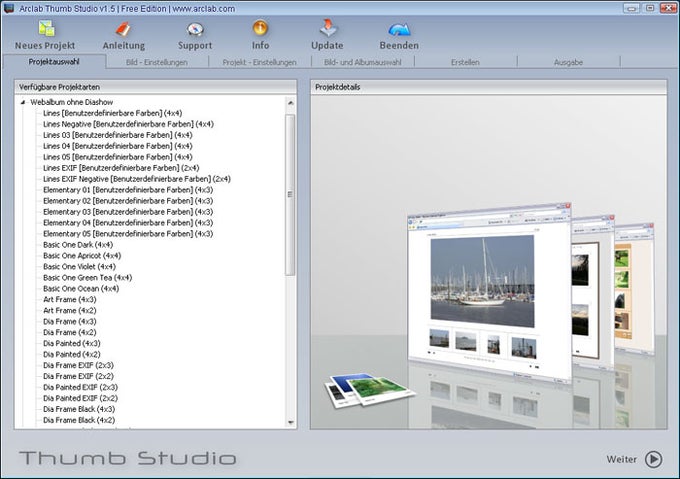The image size is (680, 479).
Task: Select Dia Frame EXIF (2x2)
Action: tap(78, 376)
